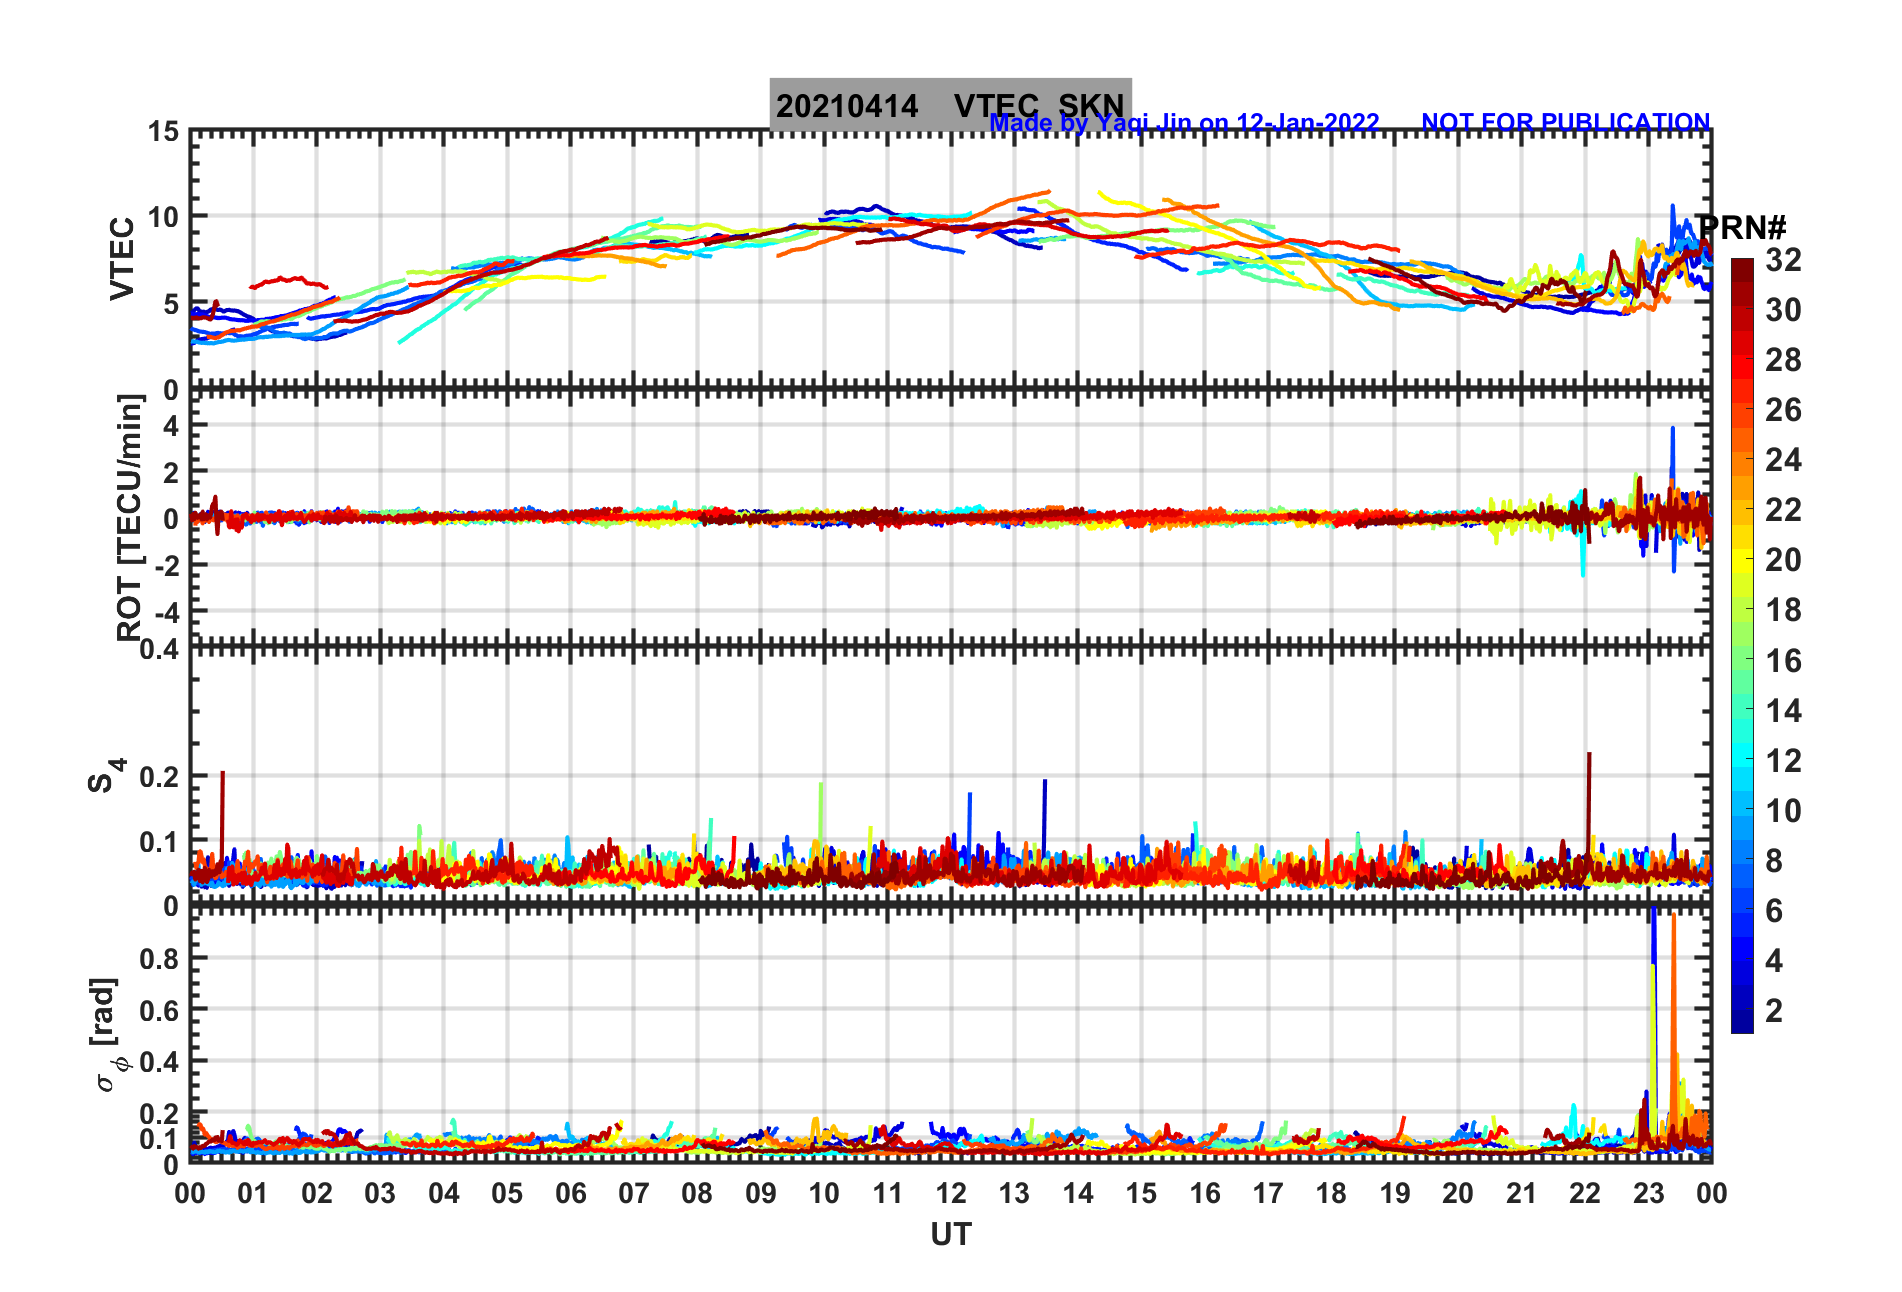Click the "0.1" tick on the S4 axis
Screen dimensions: 1902x1292
(160, 842)
